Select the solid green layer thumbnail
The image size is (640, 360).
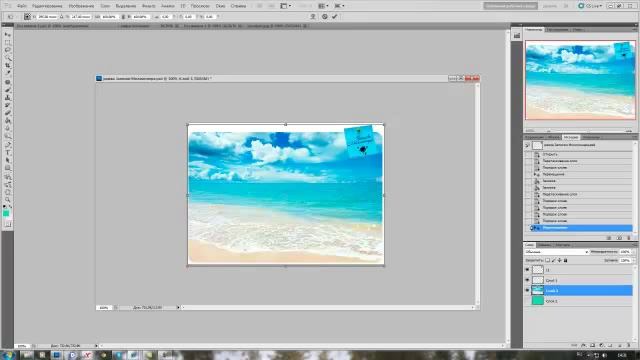tap(538, 301)
